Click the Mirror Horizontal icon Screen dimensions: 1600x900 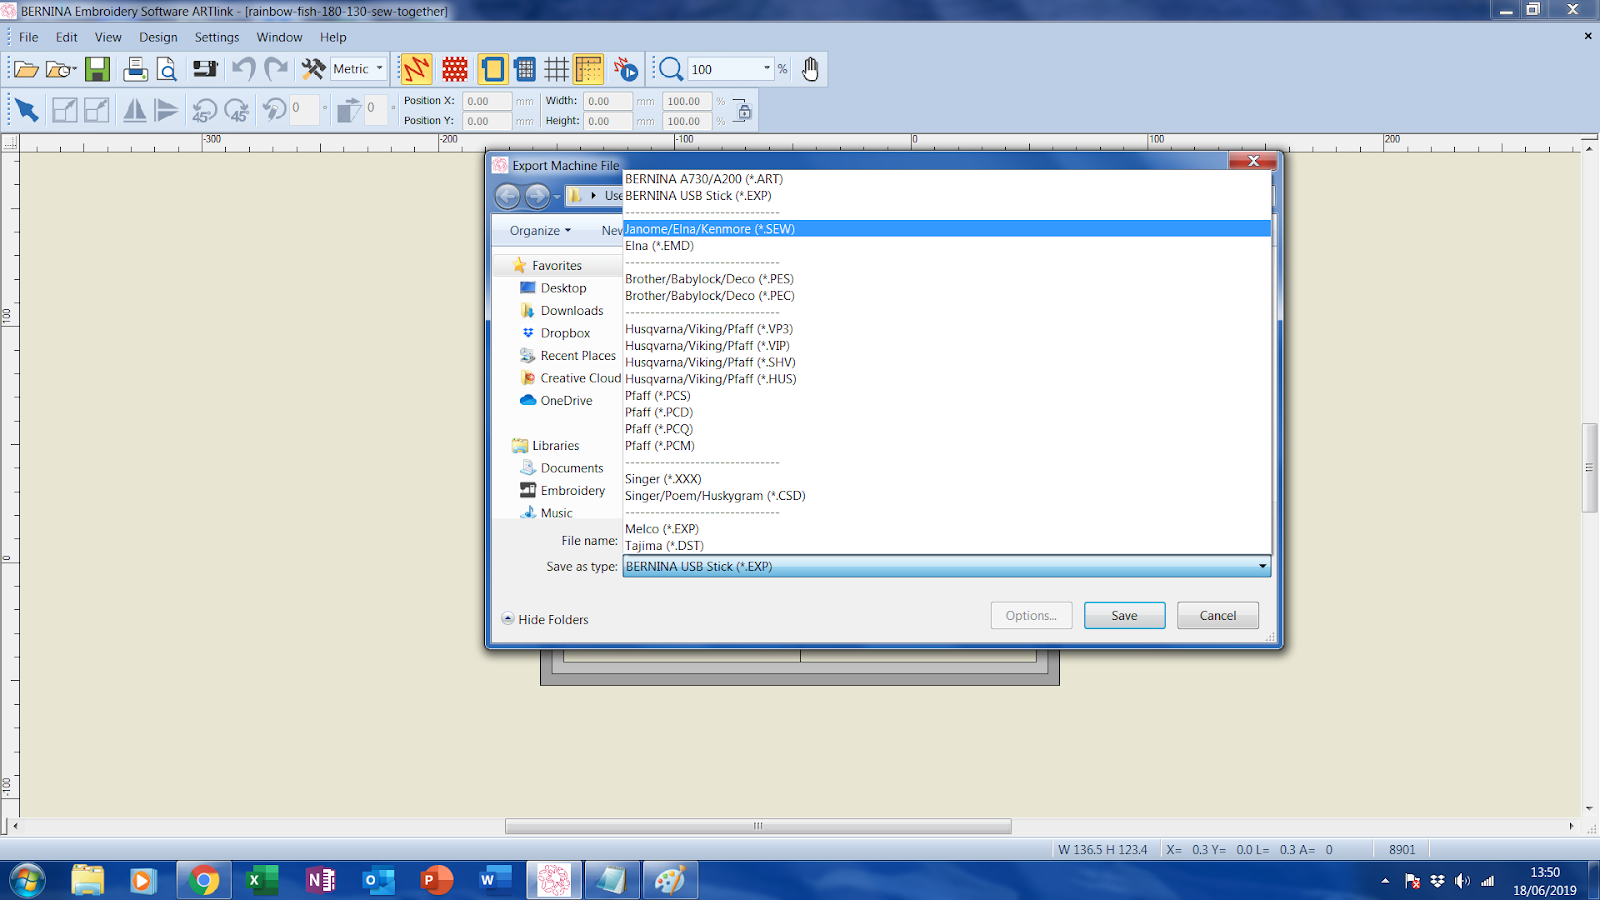tap(134, 110)
